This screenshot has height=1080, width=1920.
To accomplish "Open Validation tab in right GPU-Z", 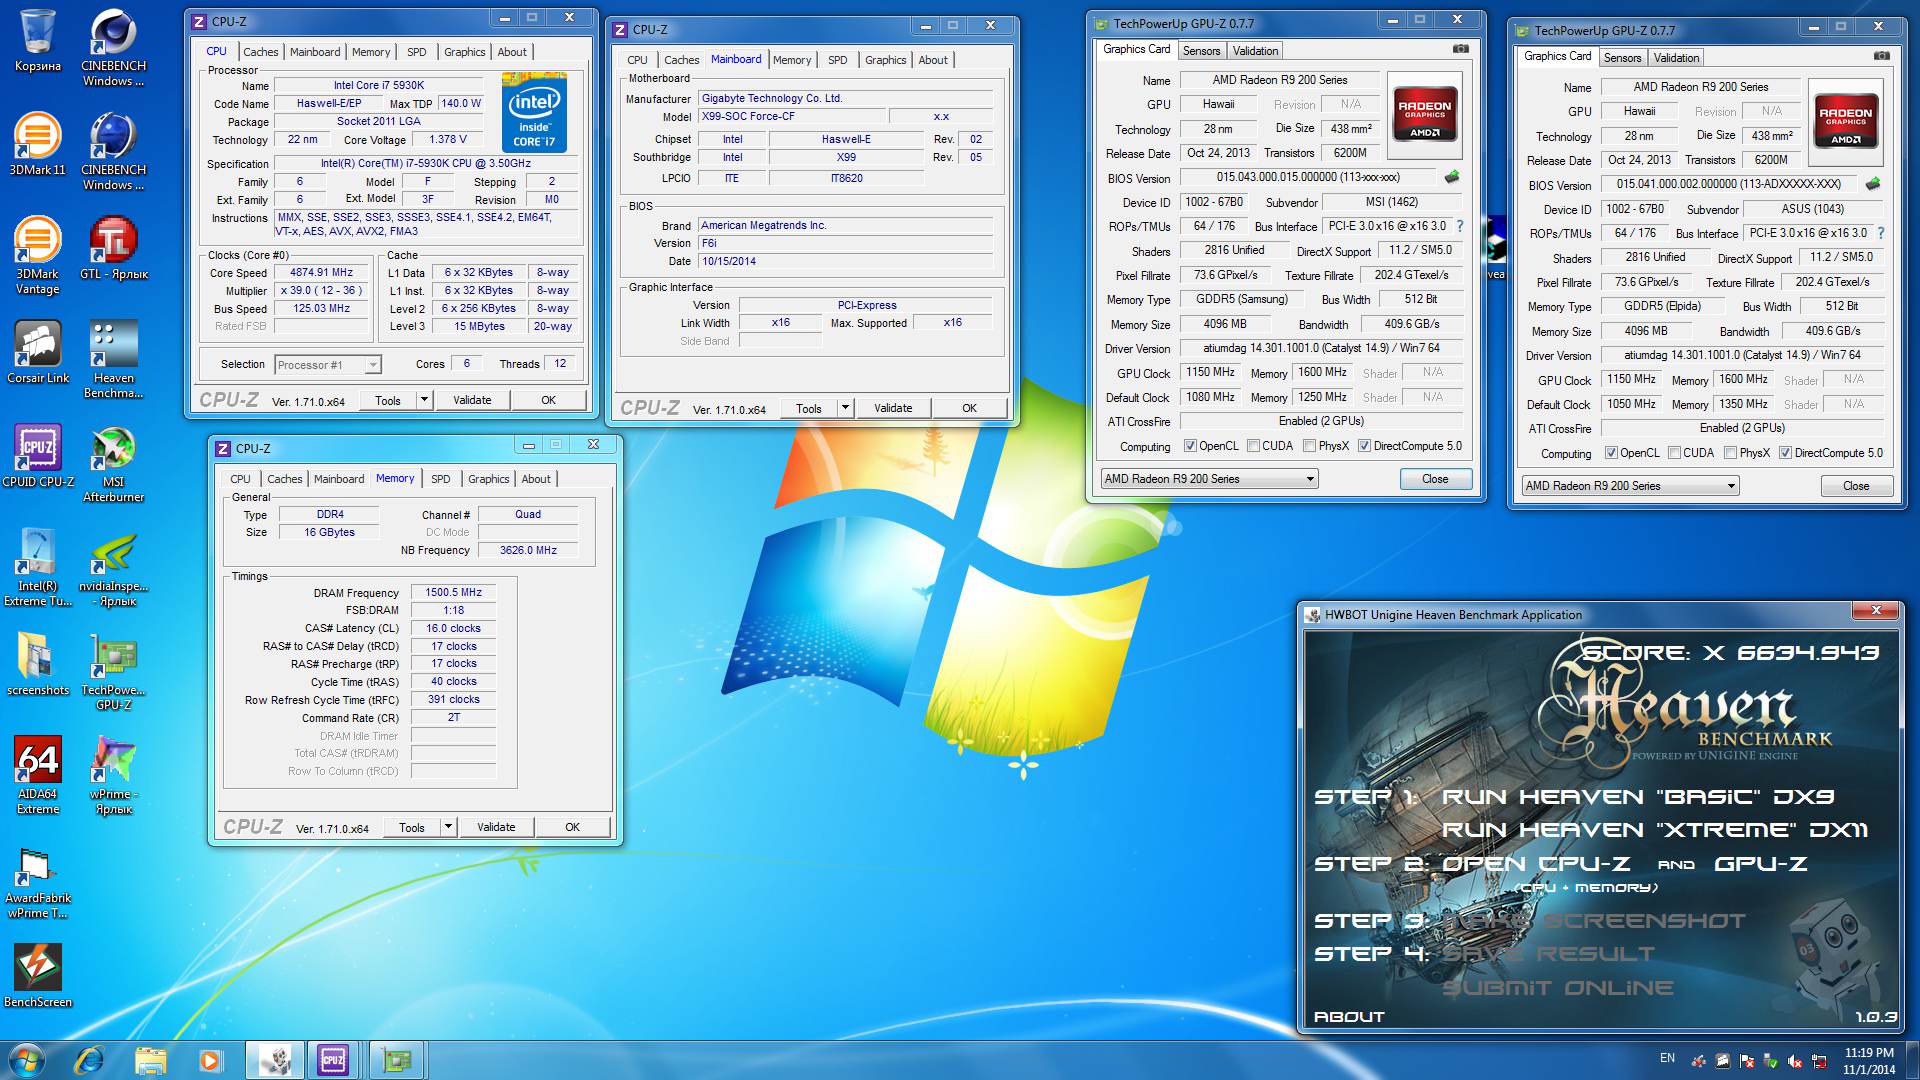I will [x=1676, y=58].
